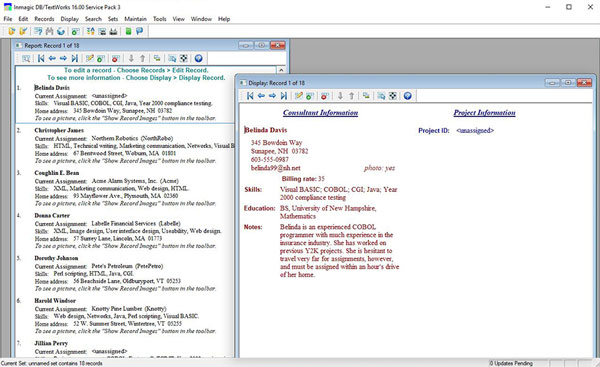The image size is (600, 367).
Task: Open the Display menu
Action: click(70, 19)
